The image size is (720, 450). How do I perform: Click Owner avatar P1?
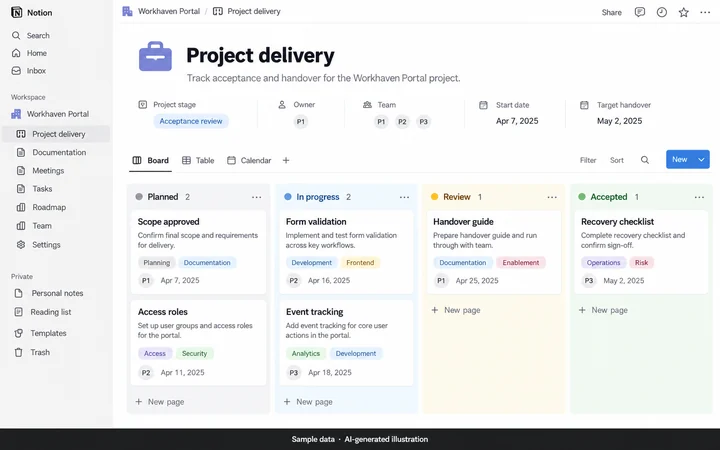pyautogui.click(x=301, y=122)
